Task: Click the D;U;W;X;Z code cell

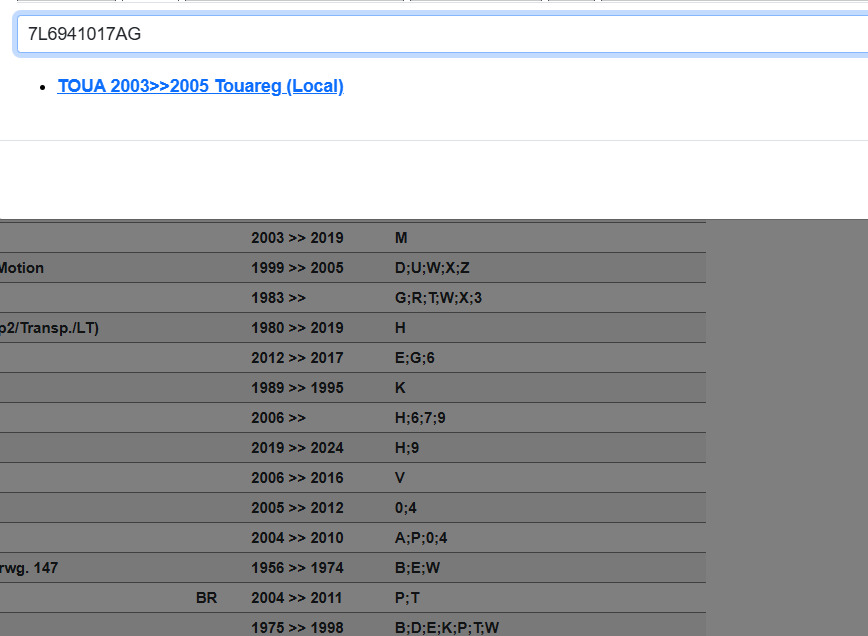Action: pos(432,268)
